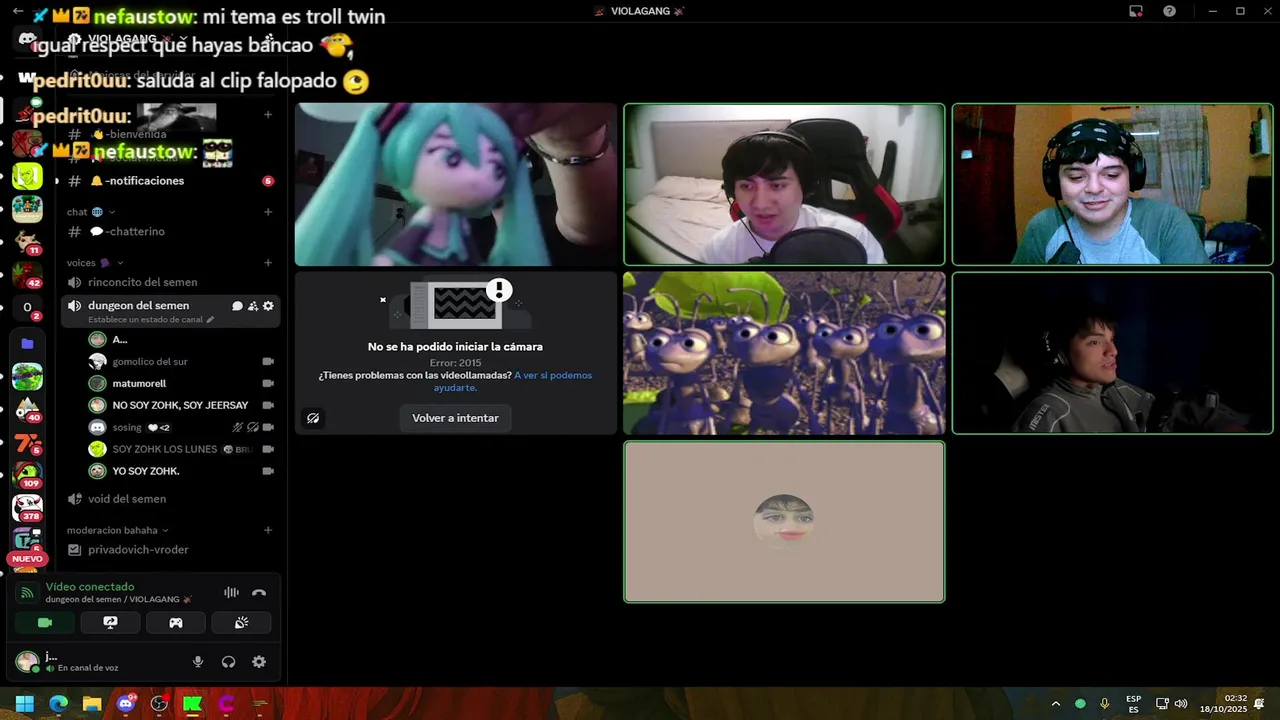Edit channel status pencil icon

(x=210, y=320)
